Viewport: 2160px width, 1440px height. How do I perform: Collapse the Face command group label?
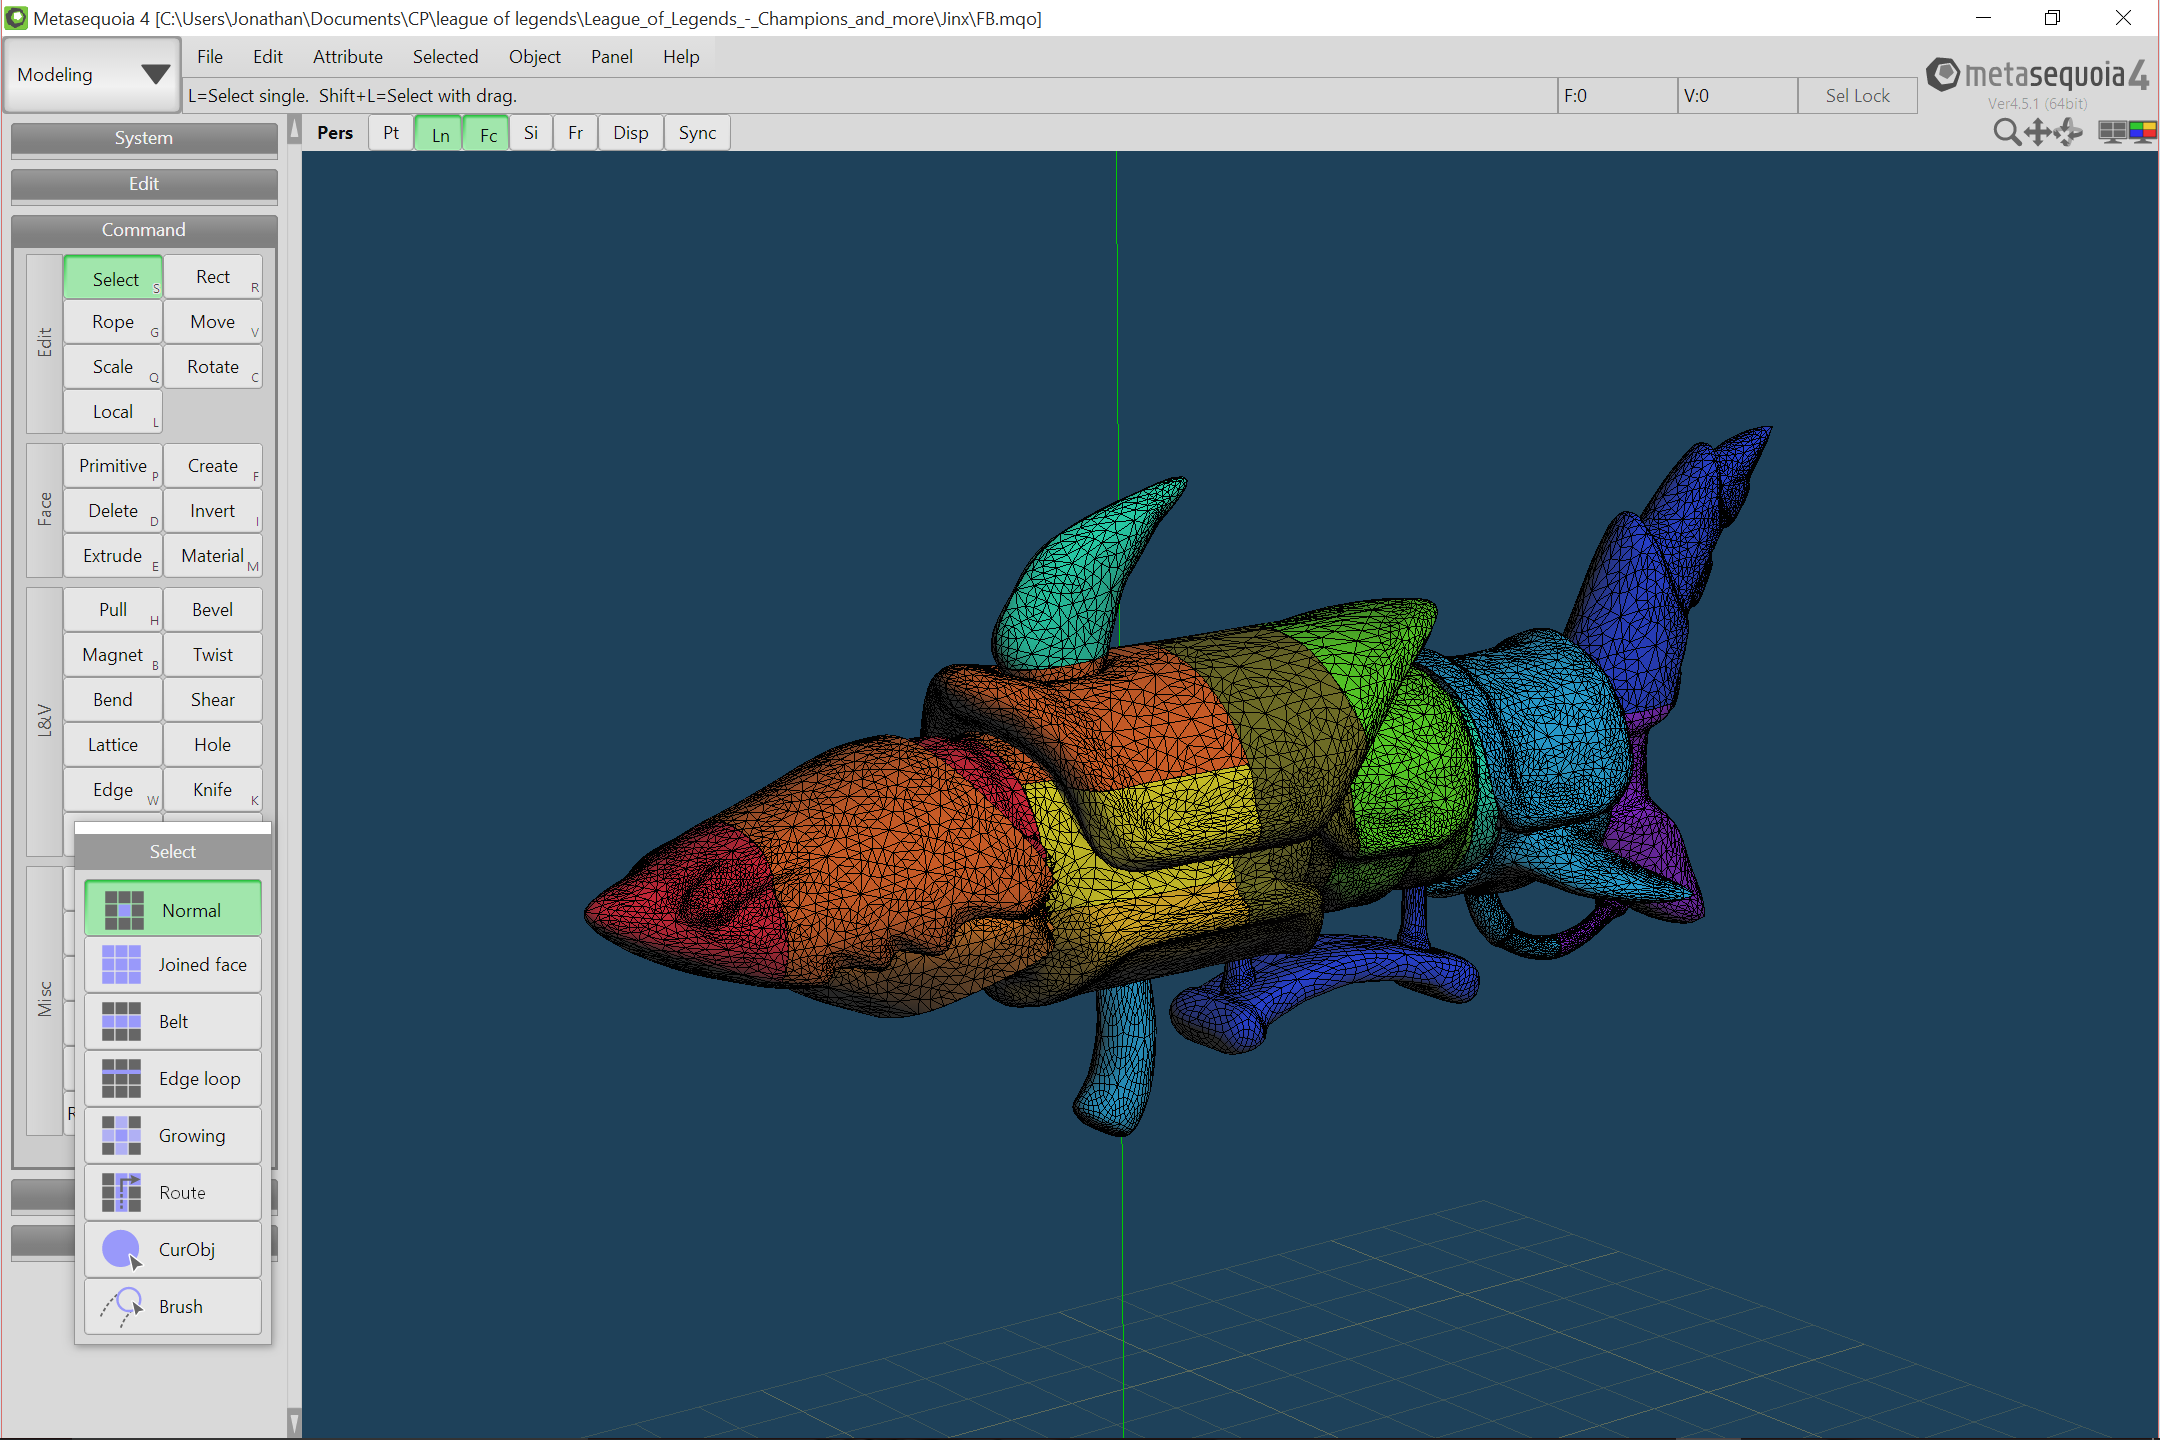click(45, 509)
